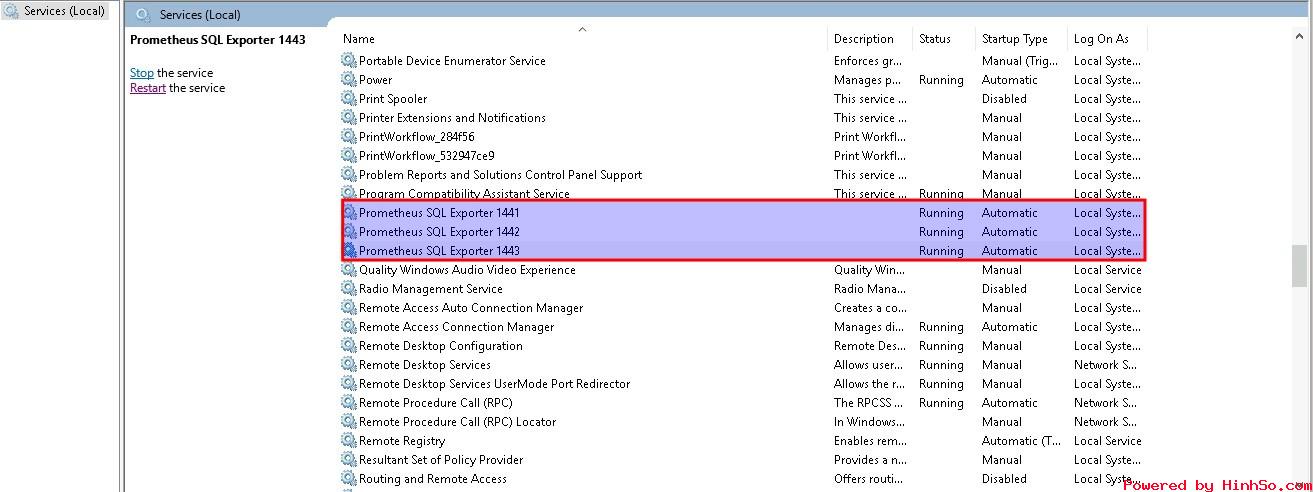Click the gear icon beside Portable Device Enumerator Service
The height and width of the screenshot is (492, 1313).
pos(348,61)
